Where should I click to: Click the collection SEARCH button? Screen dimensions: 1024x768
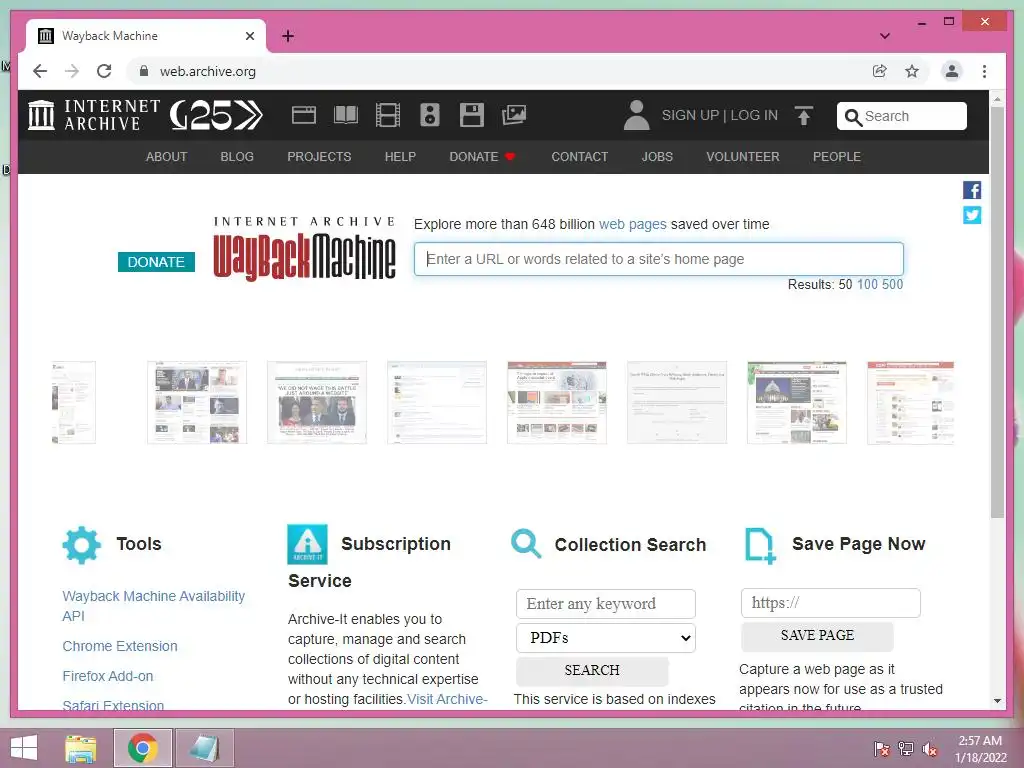click(x=592, y=671)
